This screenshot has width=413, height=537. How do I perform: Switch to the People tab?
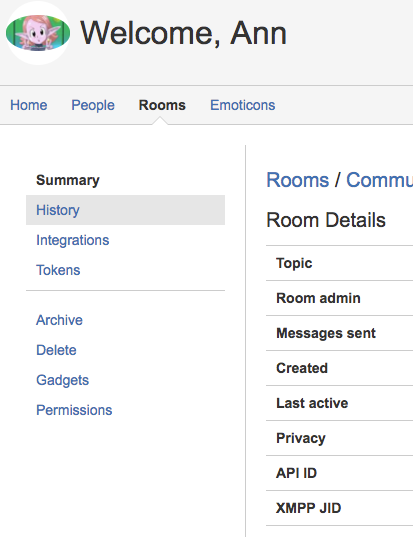point(93,105)
